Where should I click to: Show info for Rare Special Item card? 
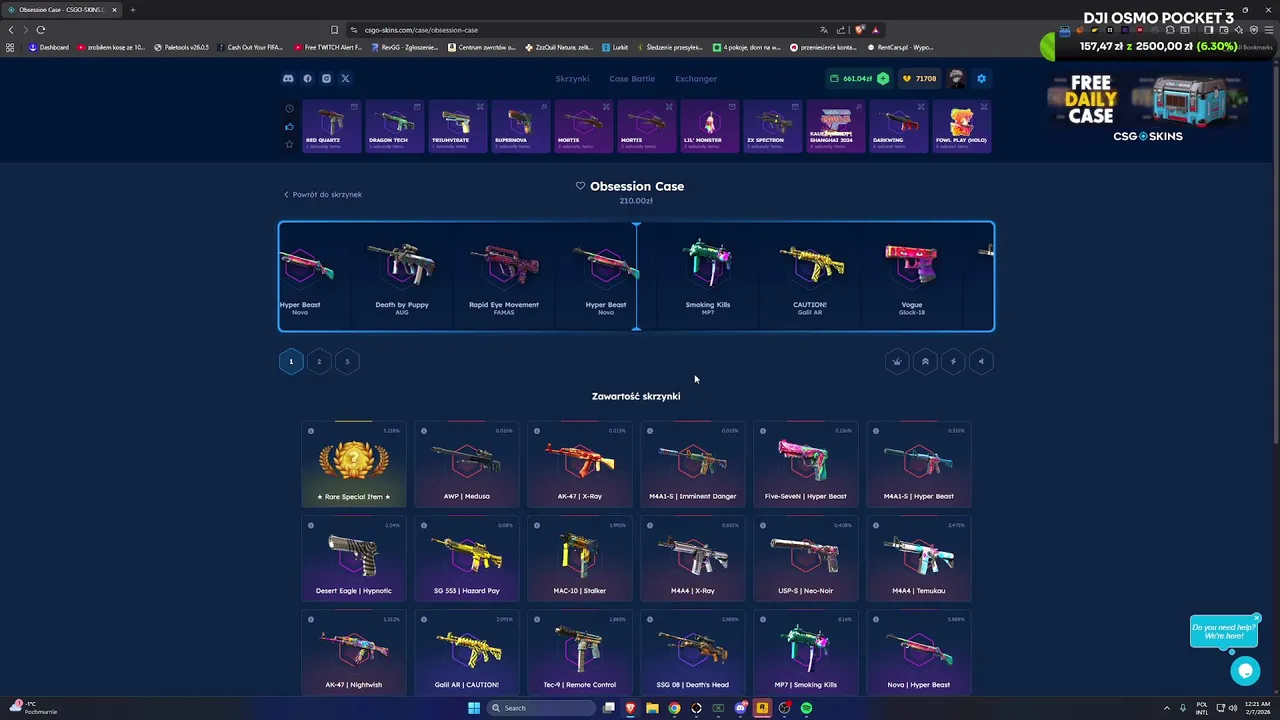click(x=311, y=431)
